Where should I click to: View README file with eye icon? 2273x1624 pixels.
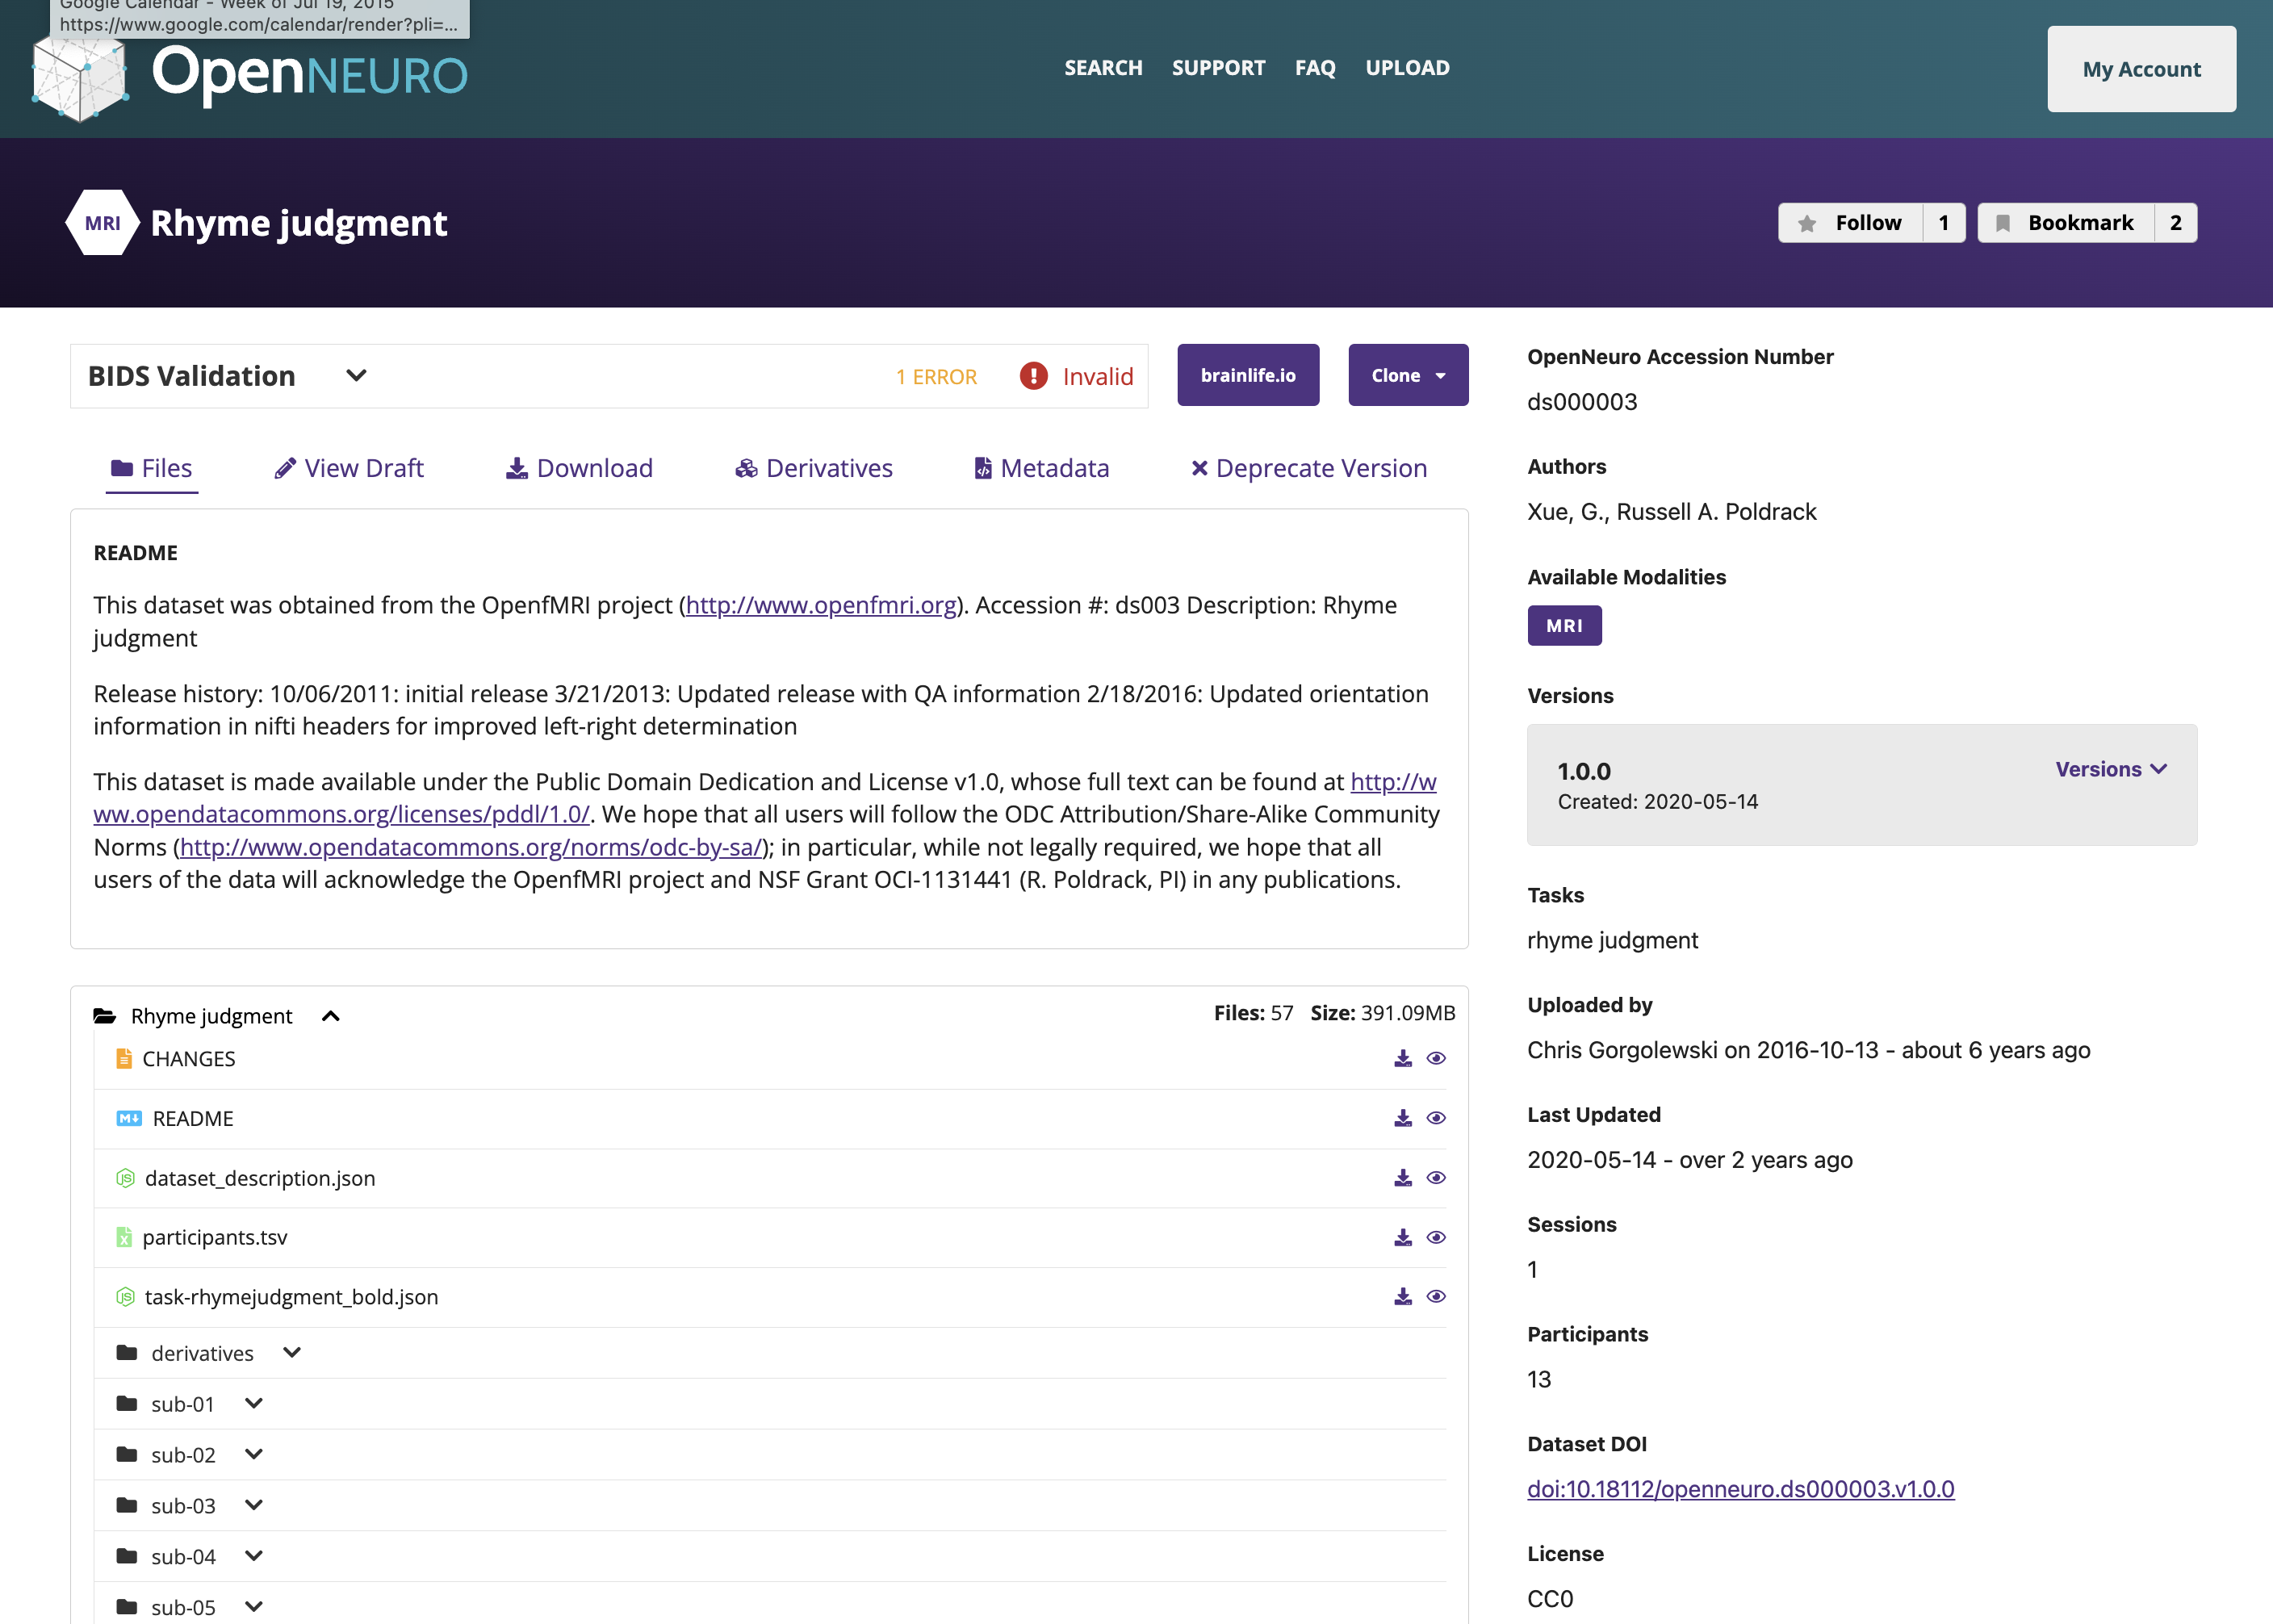coord(1436,1118)
